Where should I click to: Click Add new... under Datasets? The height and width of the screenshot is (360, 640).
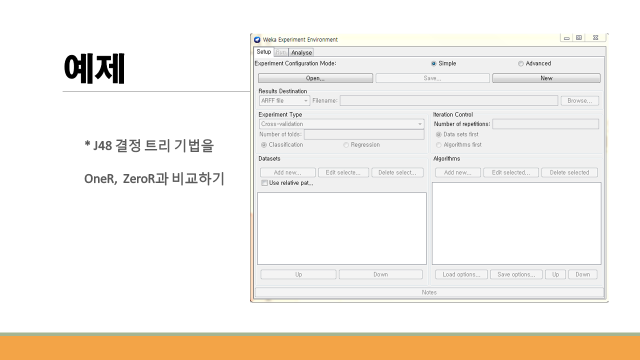tap(287, 173)
